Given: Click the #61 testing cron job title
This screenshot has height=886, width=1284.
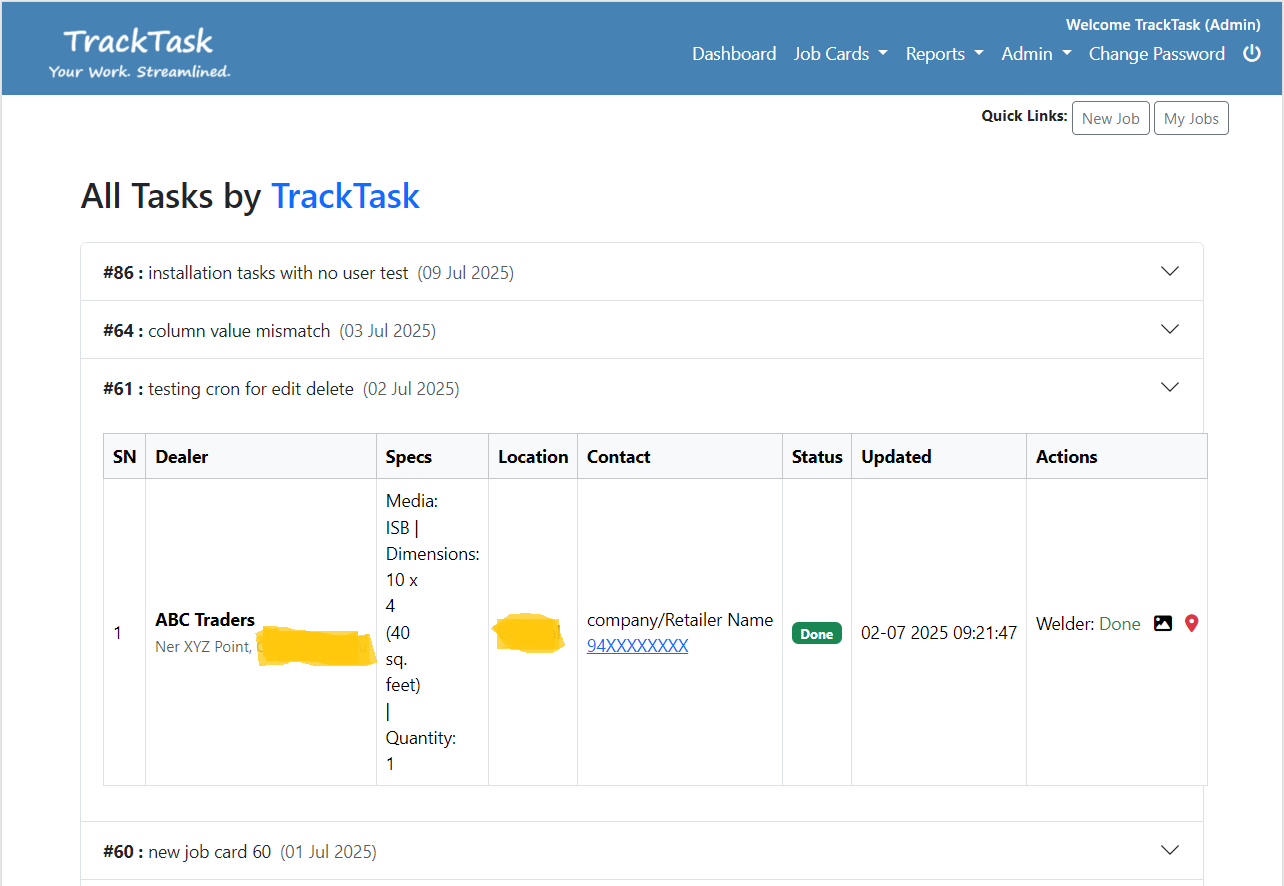Looking at the screenshot, I should click(x=250, y=389).
